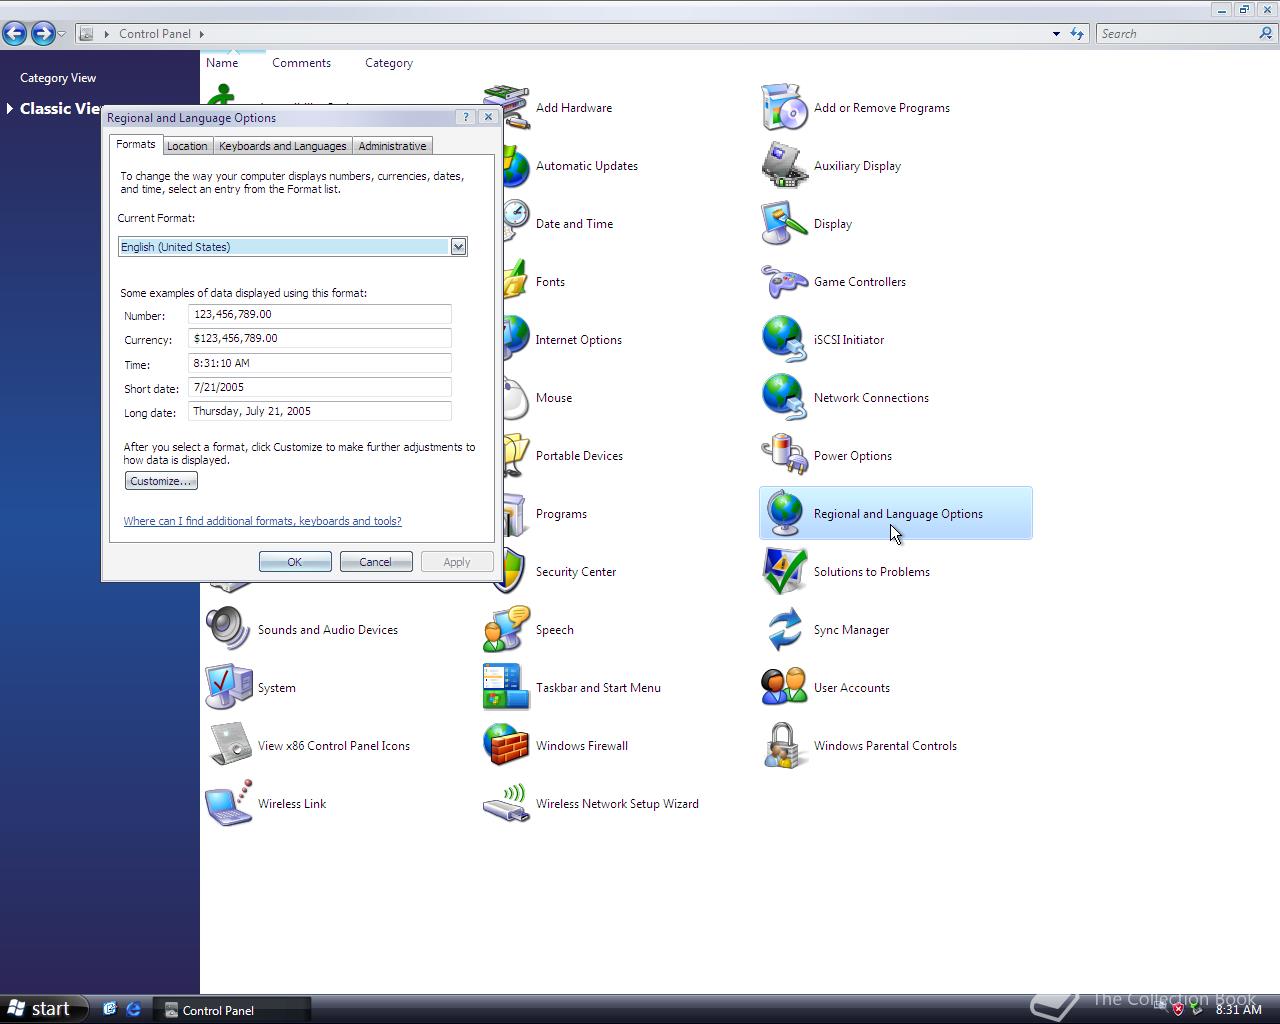
Task: Open Taskbar and Start Menu icon
Action: point(506,688)
